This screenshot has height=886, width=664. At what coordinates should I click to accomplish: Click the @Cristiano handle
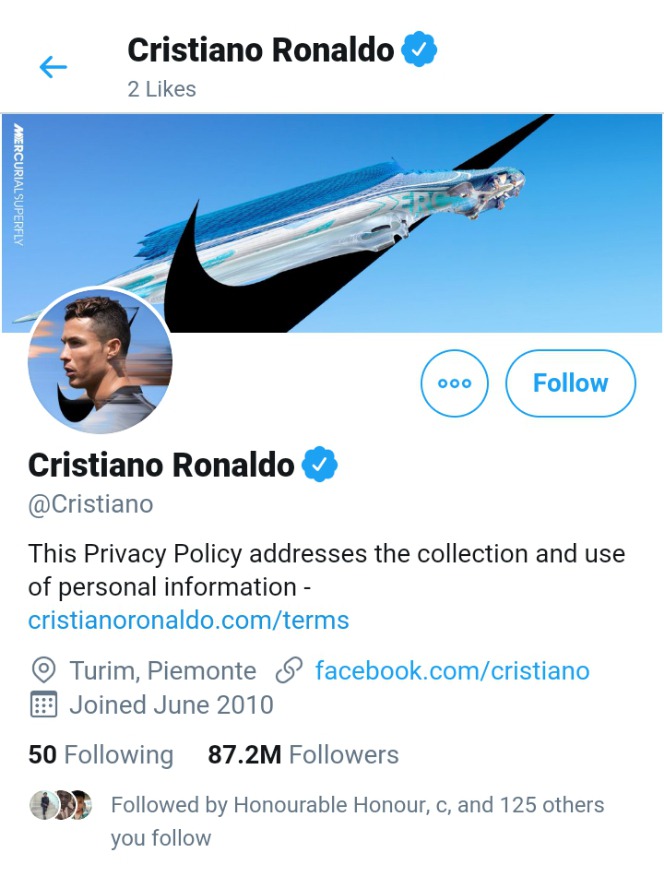pos(90,504)
